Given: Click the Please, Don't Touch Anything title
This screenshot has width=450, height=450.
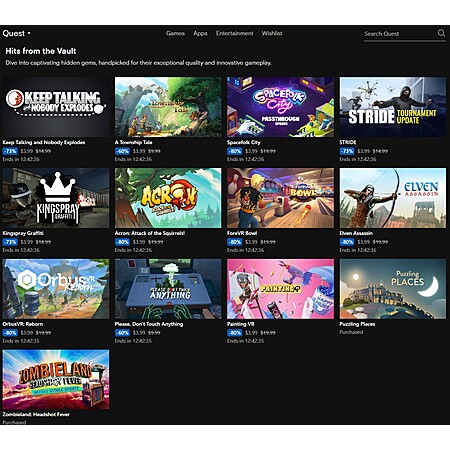Looking at the screenshot, I should pyautogui.click(x=149, y=324).
